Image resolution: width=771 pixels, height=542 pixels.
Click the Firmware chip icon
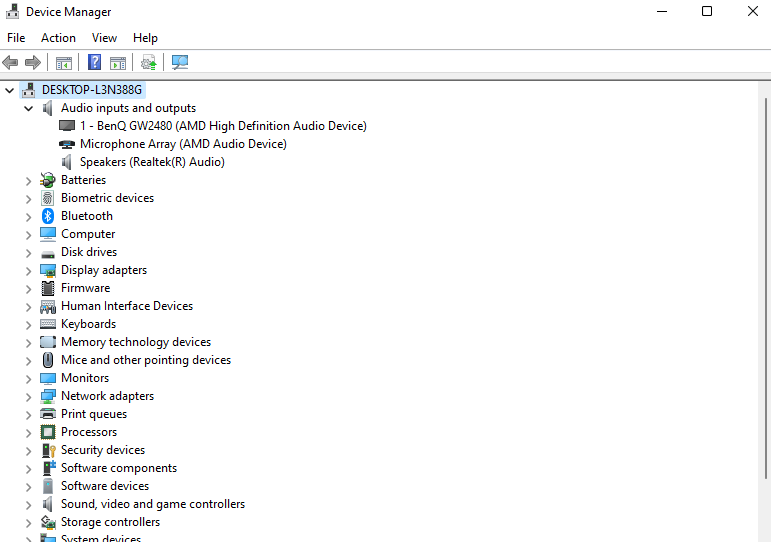coord(48,288)
